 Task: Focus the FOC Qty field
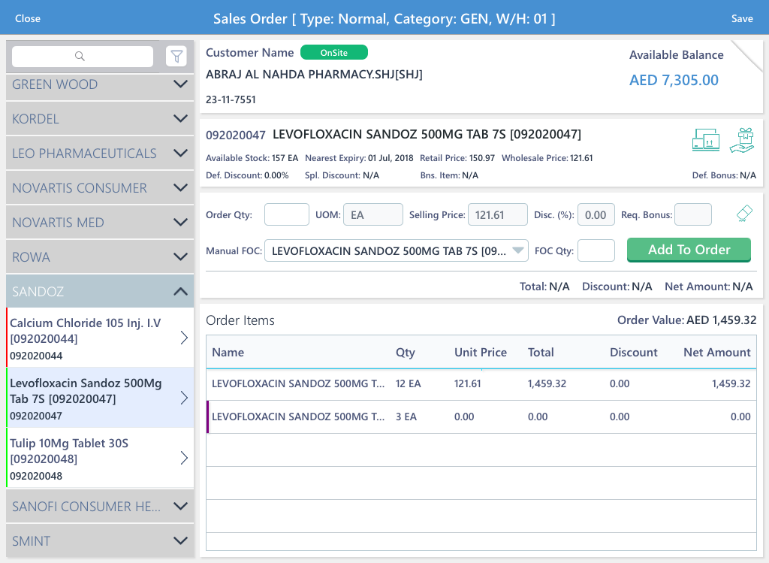point(596,251)
